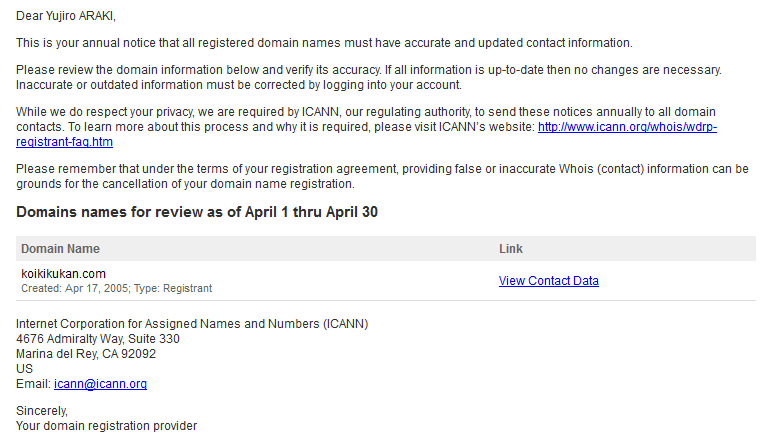Click the 'Please remember that under the terms' paragraph
Viewport: 769px width, 447px height.
point(382,177)
